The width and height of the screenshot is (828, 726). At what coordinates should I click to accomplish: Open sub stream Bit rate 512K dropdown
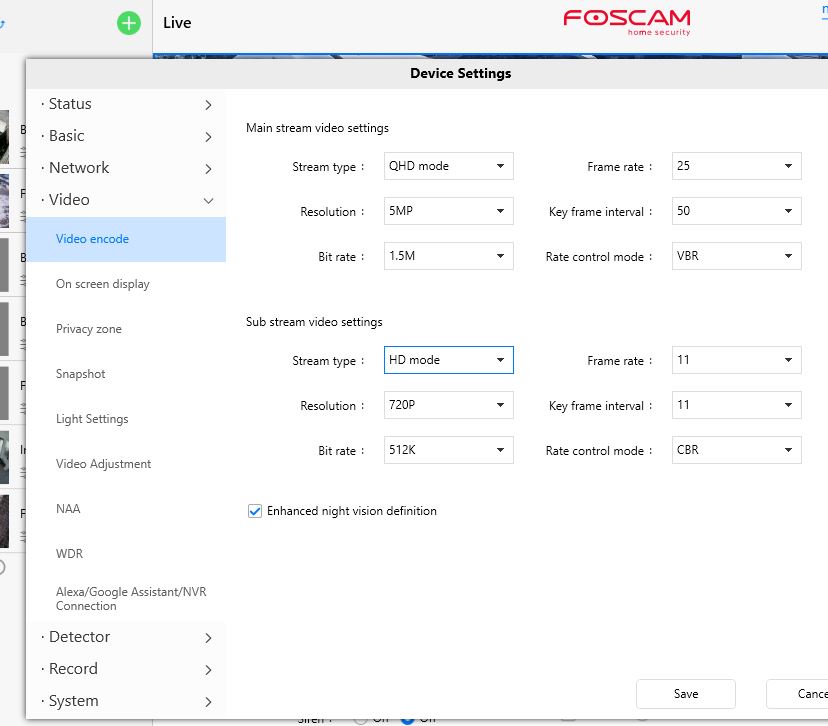tap(448, 450)
